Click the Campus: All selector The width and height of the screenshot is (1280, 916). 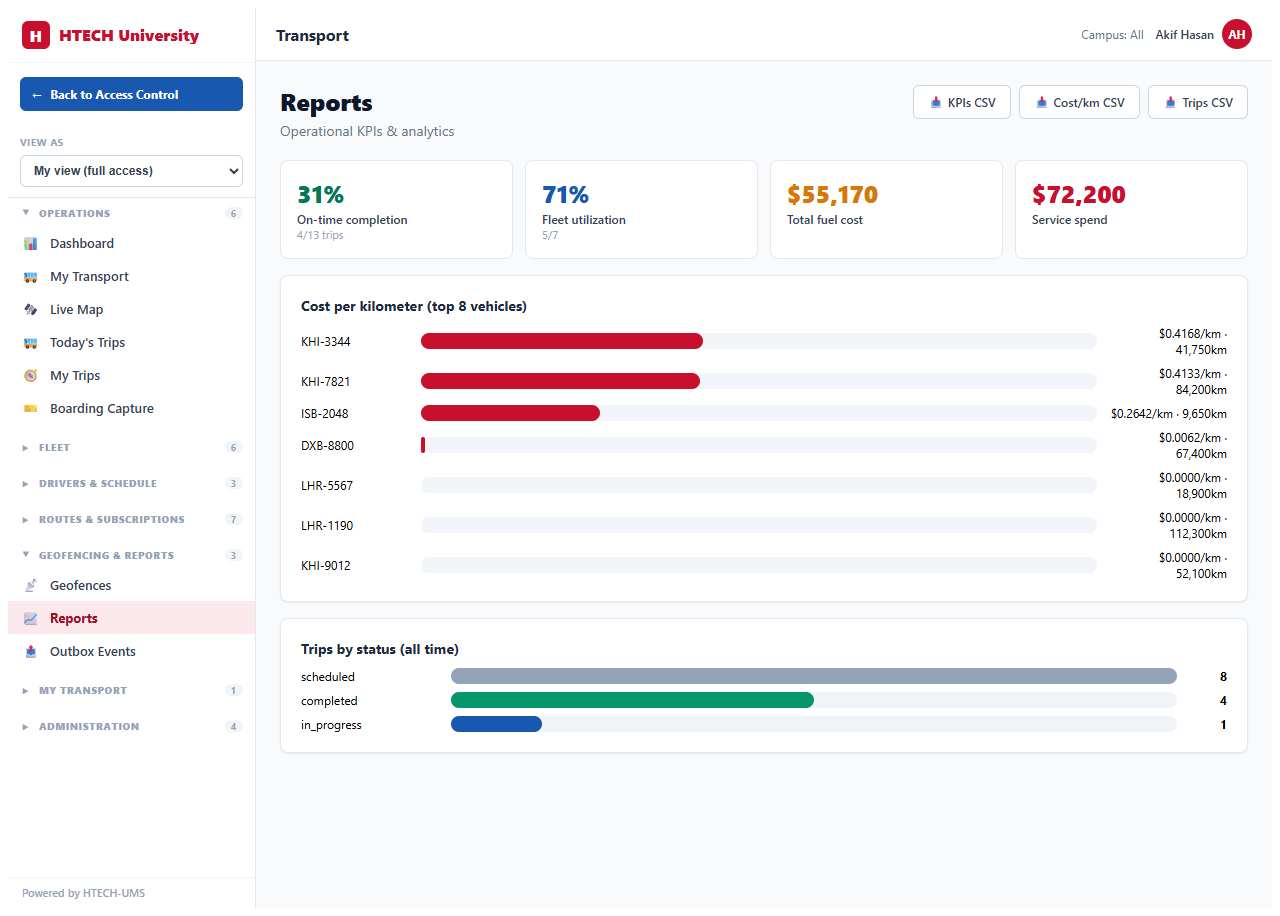(x=1112, y=35)
